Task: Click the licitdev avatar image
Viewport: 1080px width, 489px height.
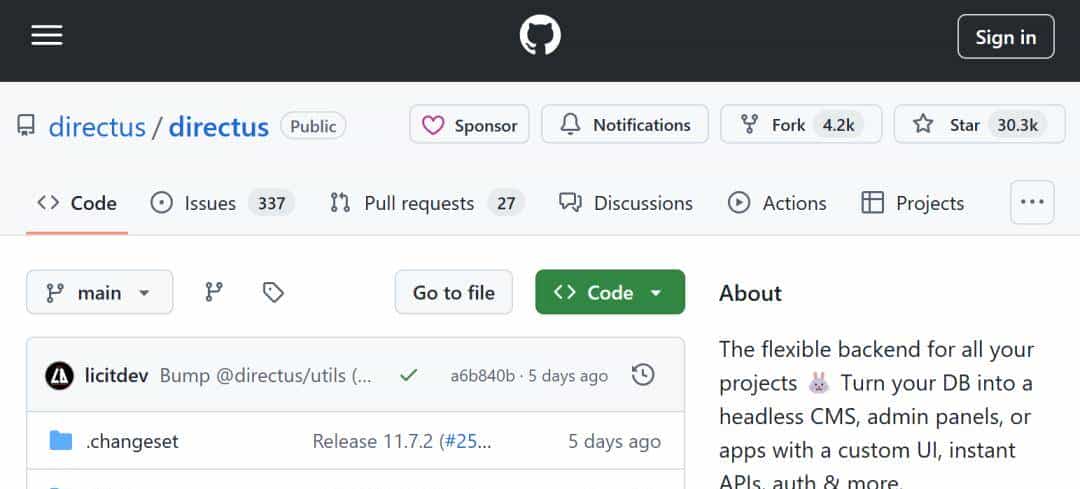Action: point(60,376)
